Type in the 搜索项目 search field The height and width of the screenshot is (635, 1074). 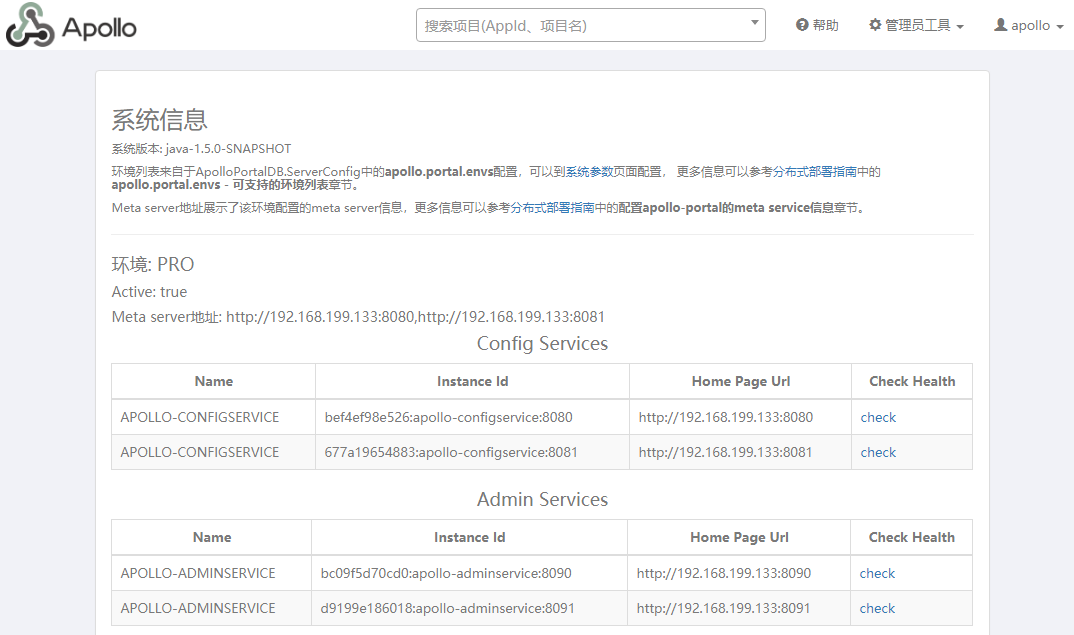(580, 25)
